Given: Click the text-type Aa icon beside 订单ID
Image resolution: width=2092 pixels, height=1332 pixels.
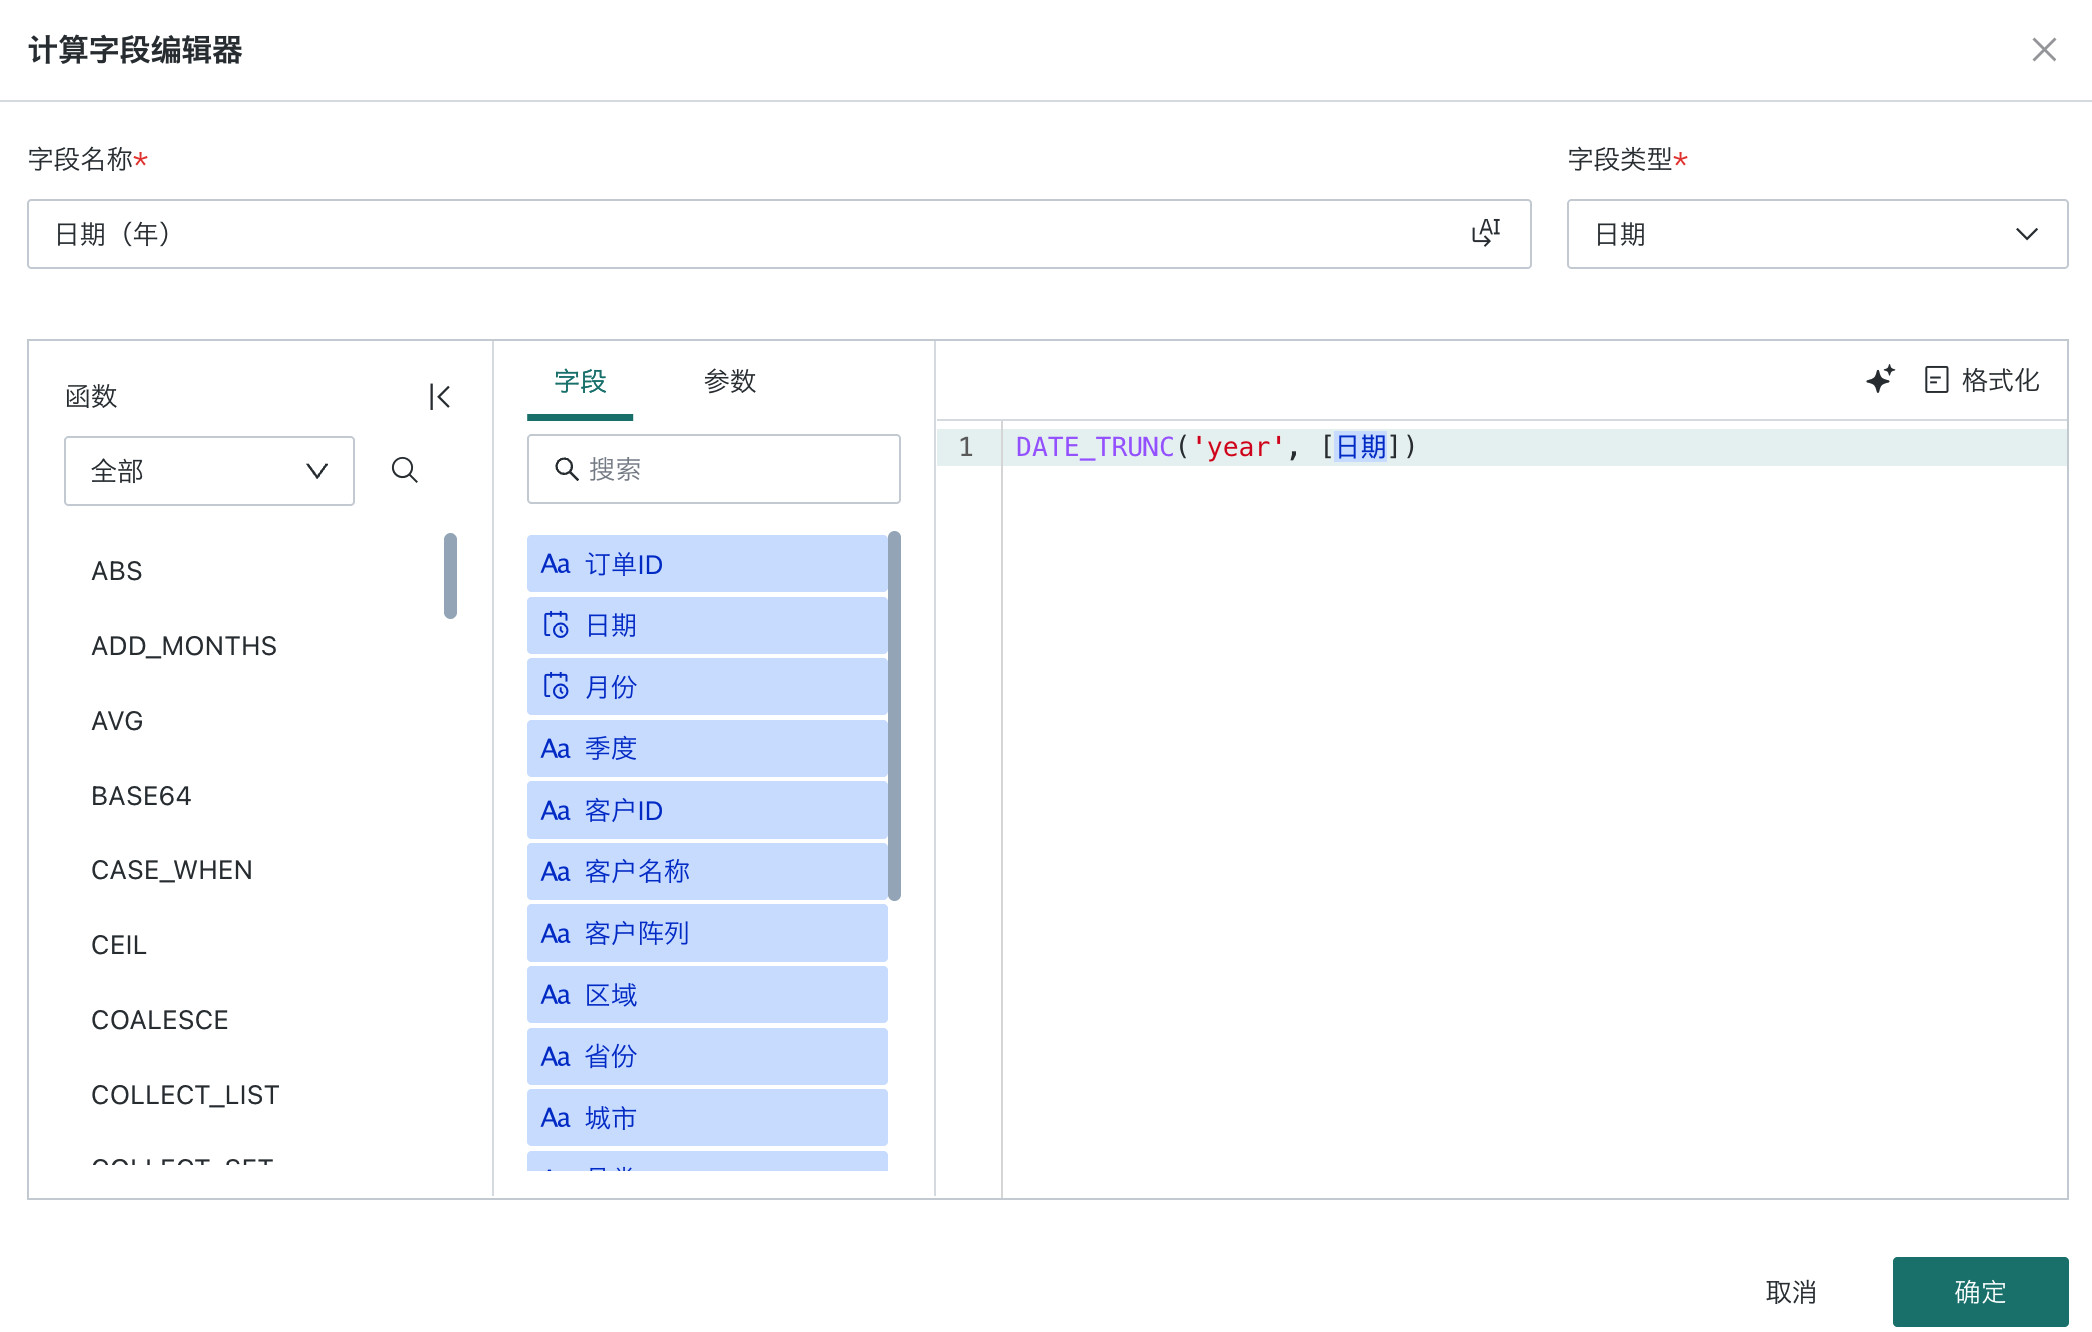Looking at the screenshot, I should coord(556,564).
